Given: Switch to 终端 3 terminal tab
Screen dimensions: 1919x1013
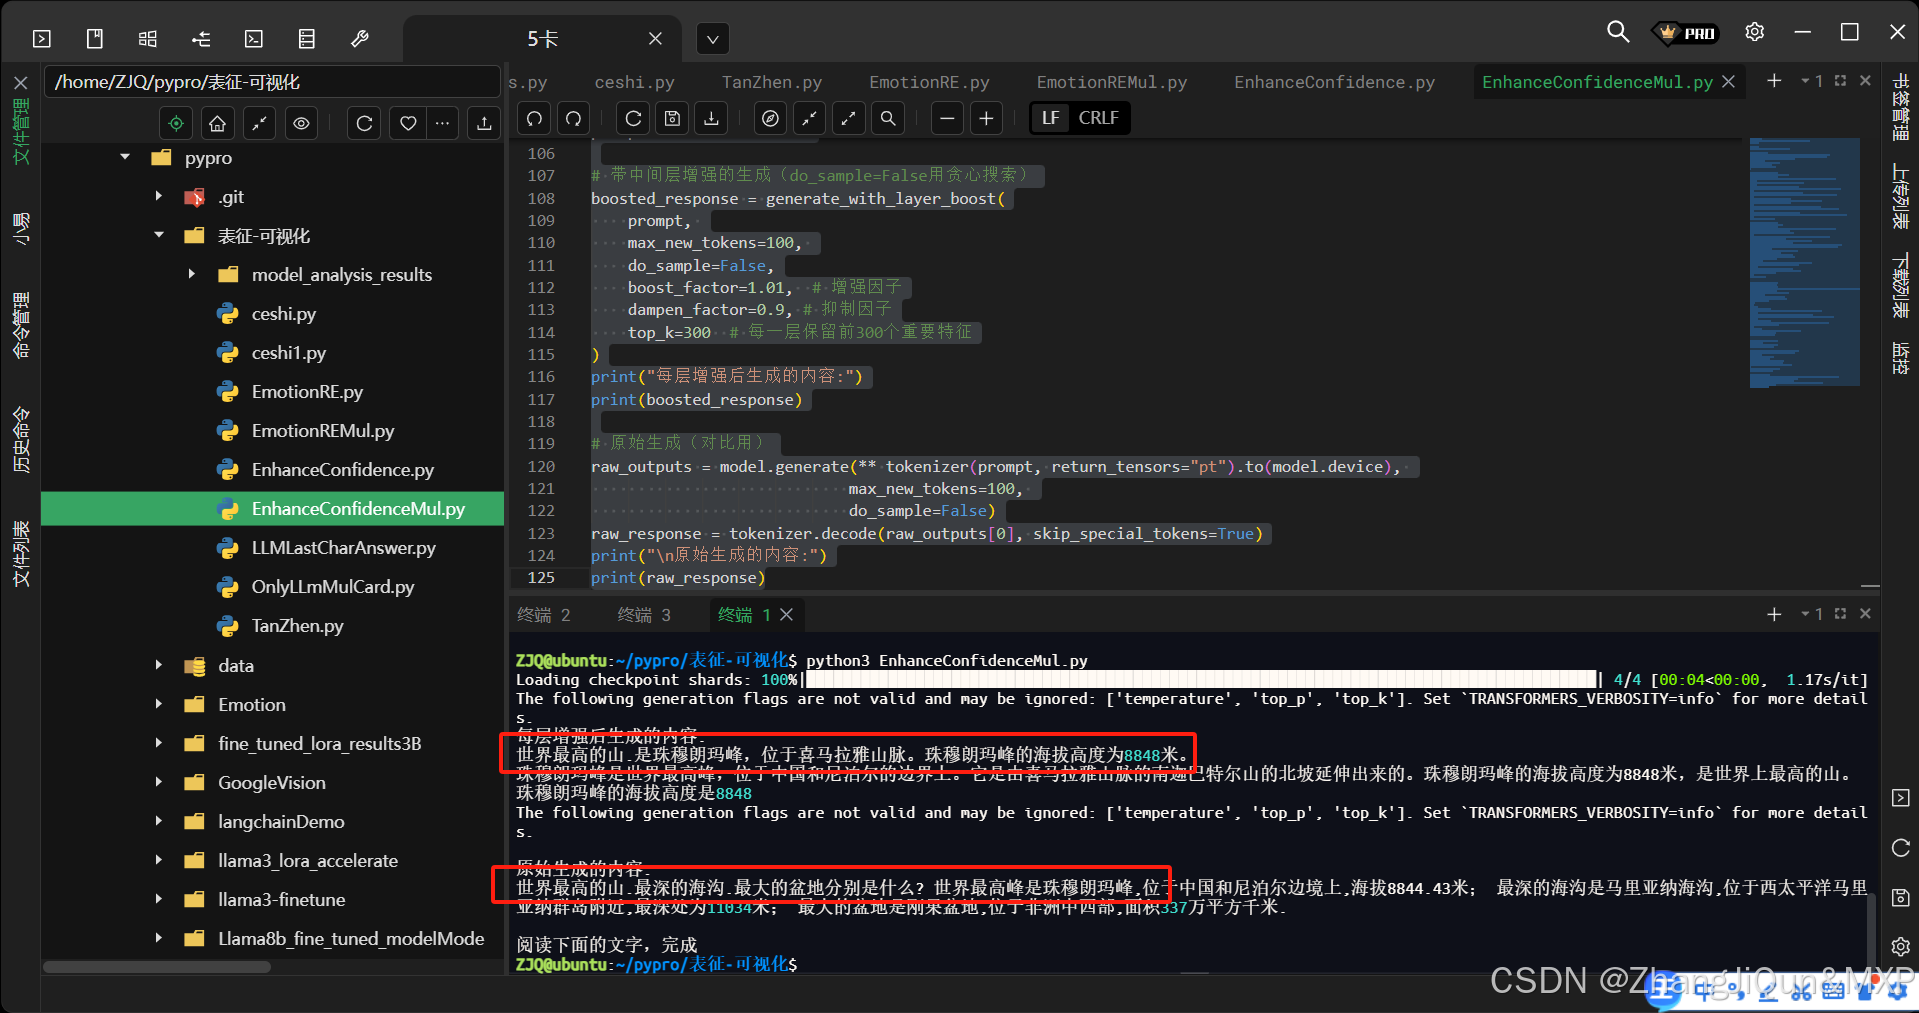Looking at the screenshot, I should (644, 614).
